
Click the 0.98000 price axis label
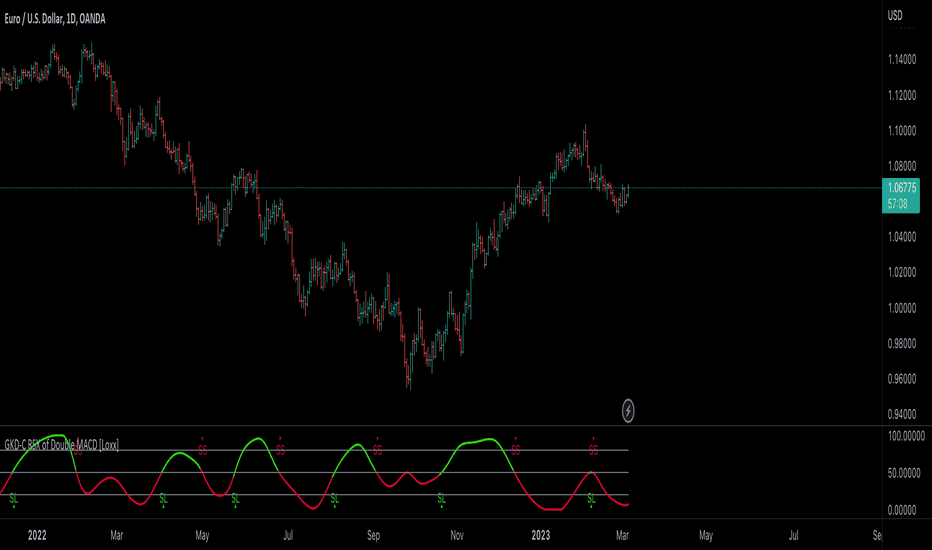pos(902,343)
